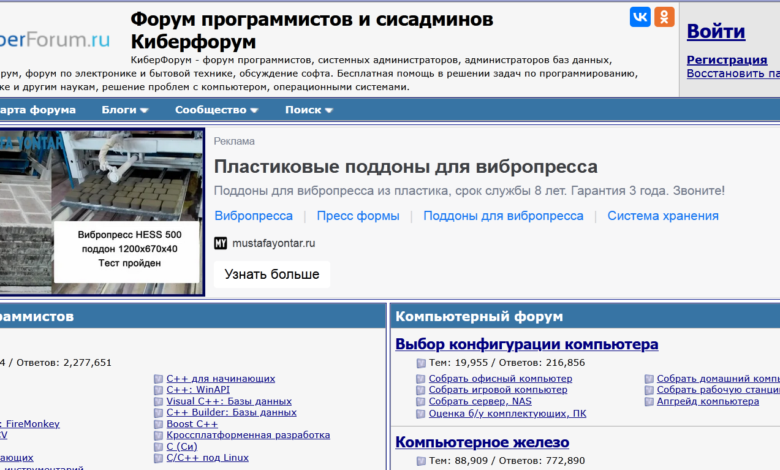The height and width of the screenshot is (470, 780).
Task: Open the Boost C++ subforum
Action: (x=192, y=424)
